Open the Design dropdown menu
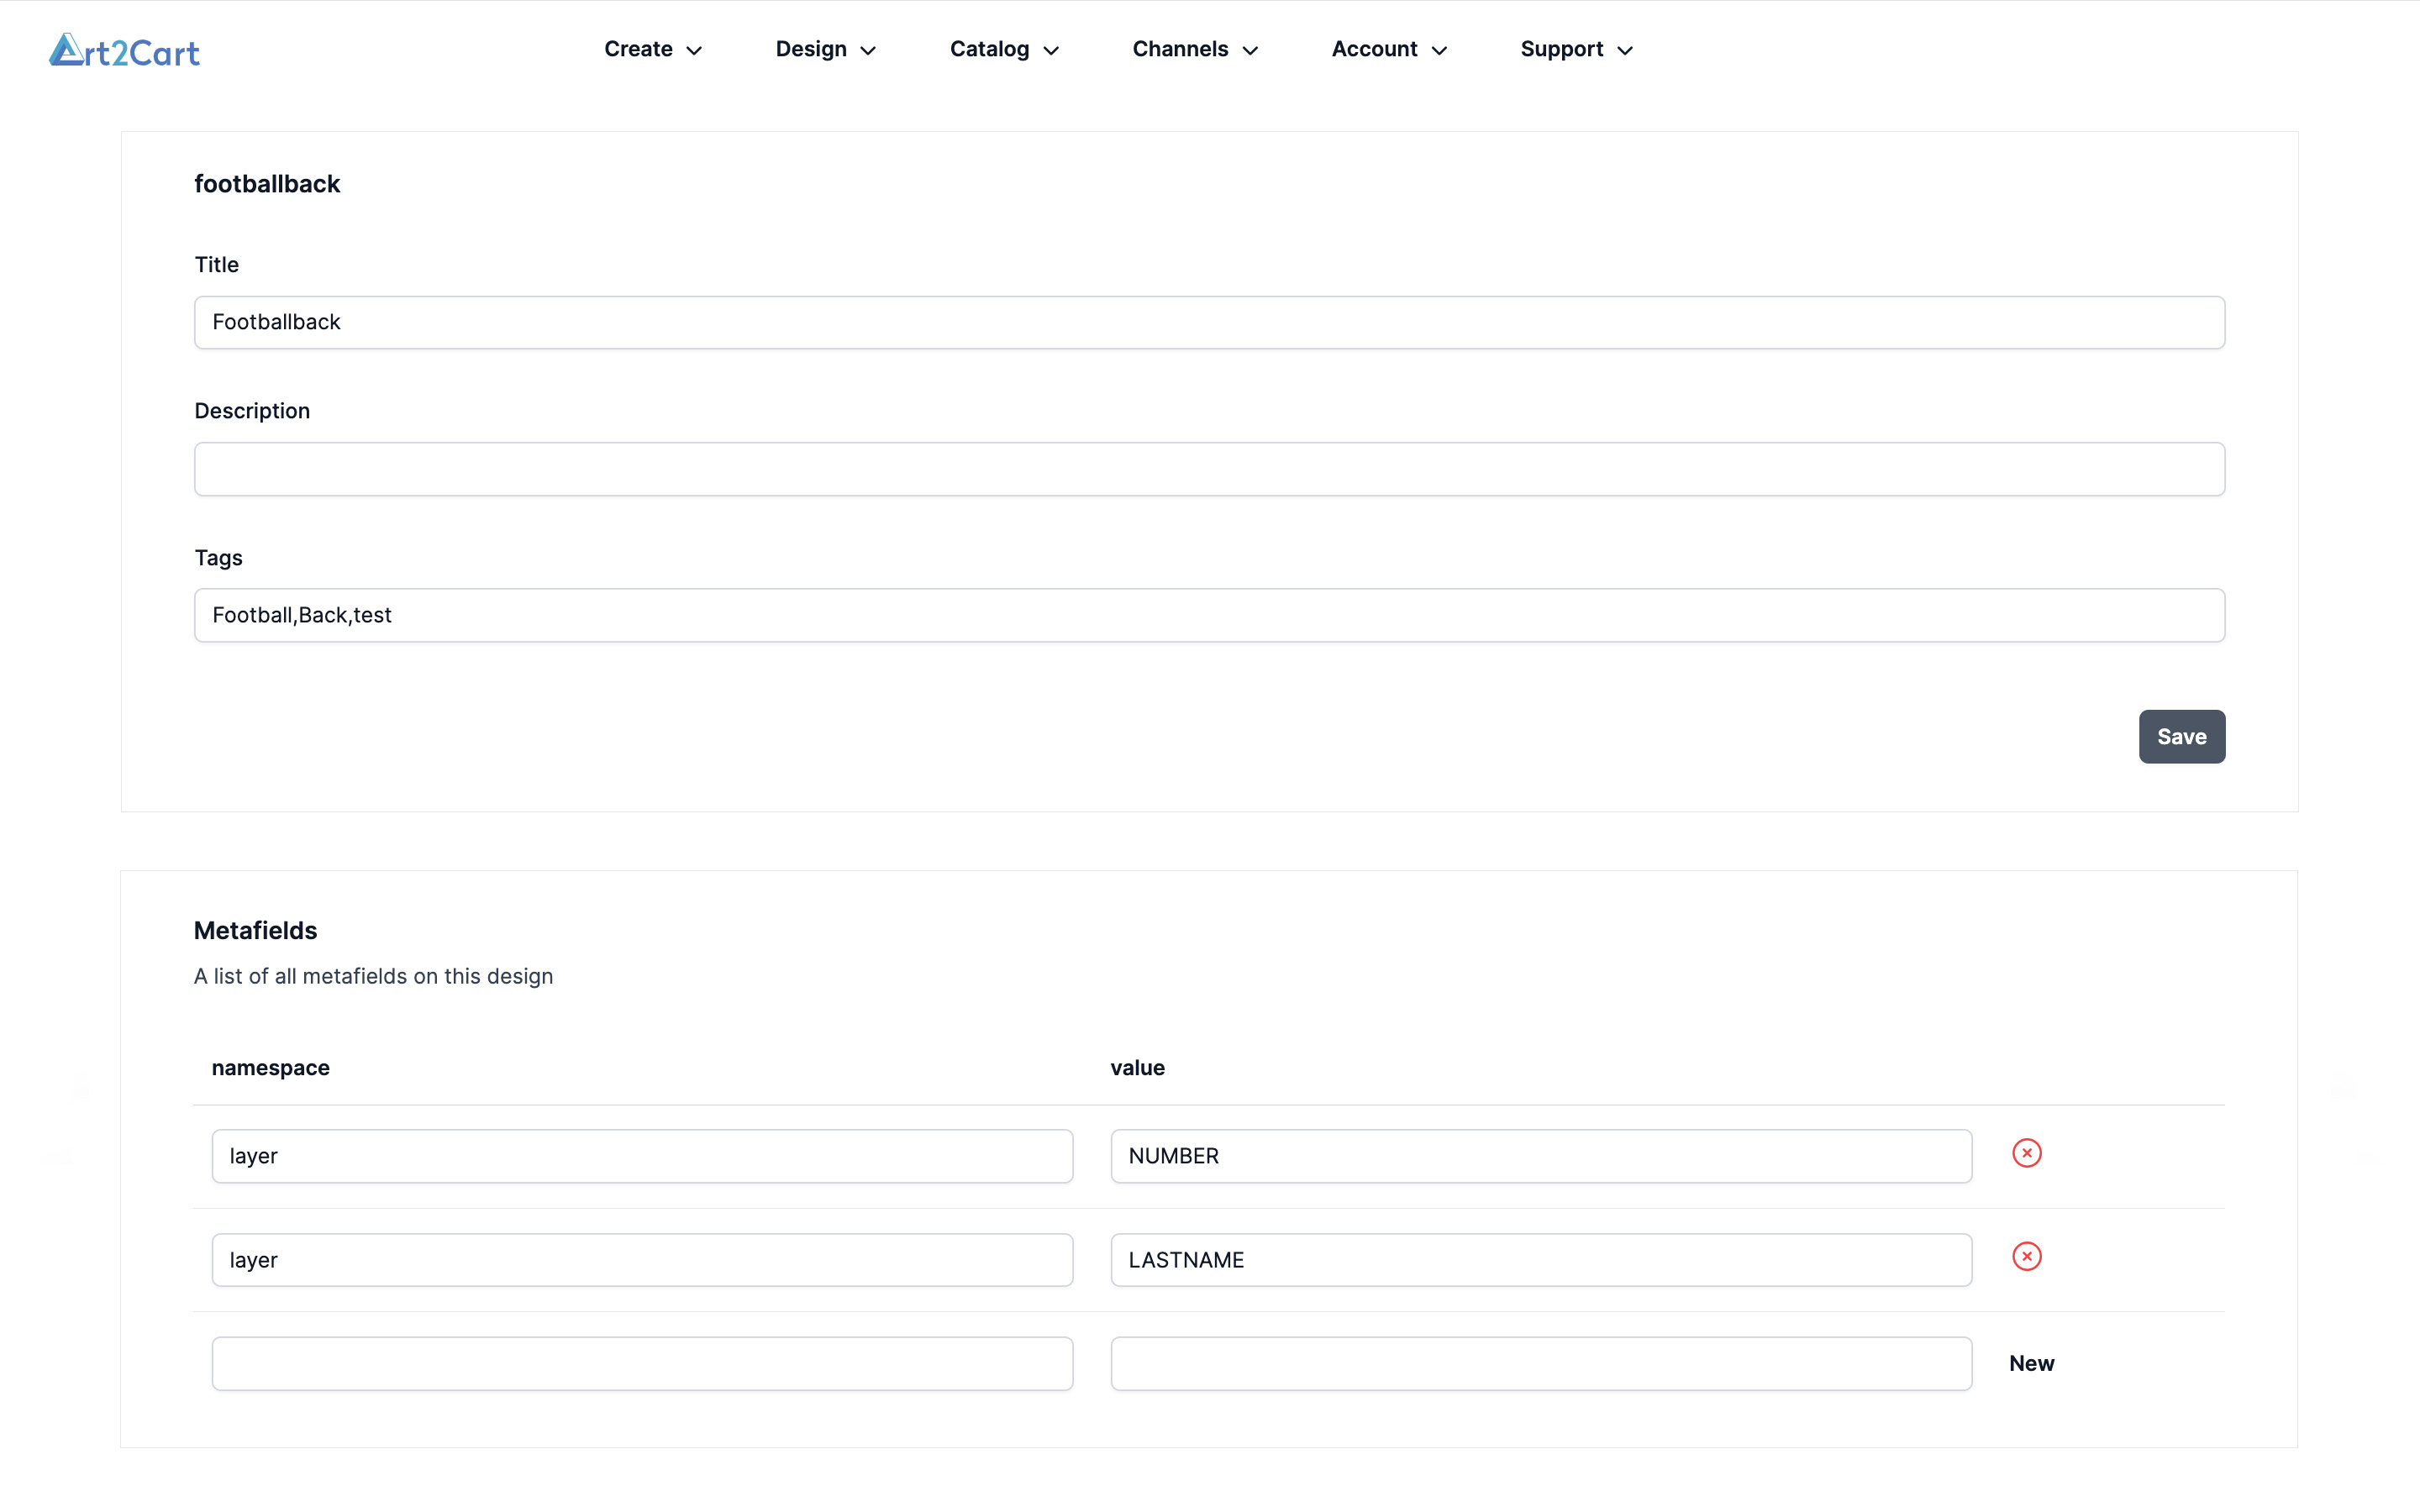Viewport: 2420px width, 1512px height. (x=825, y=49)
